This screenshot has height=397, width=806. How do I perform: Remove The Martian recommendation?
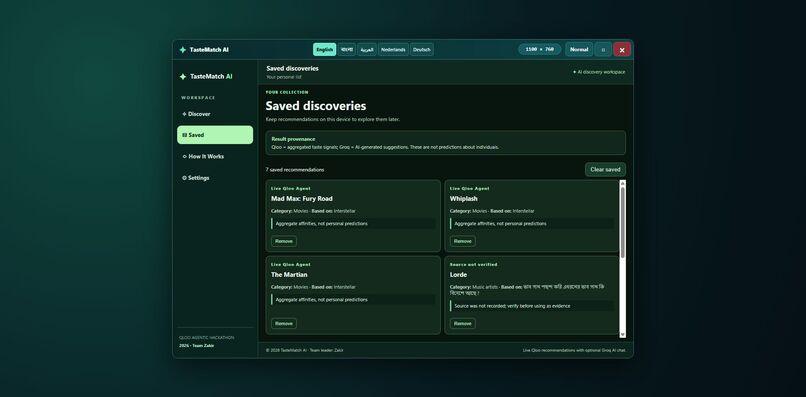pos(284,323)
